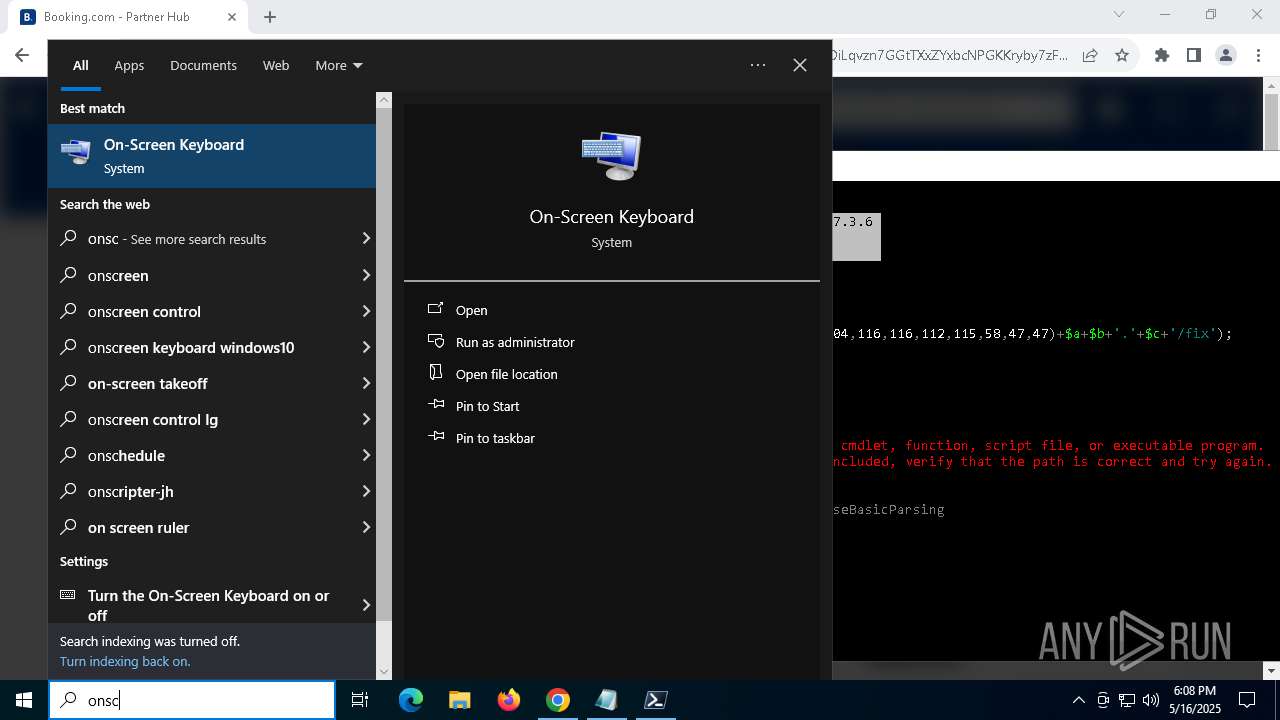Expand the 'onscreen control' suggestion arrow

tap(365, 310)
